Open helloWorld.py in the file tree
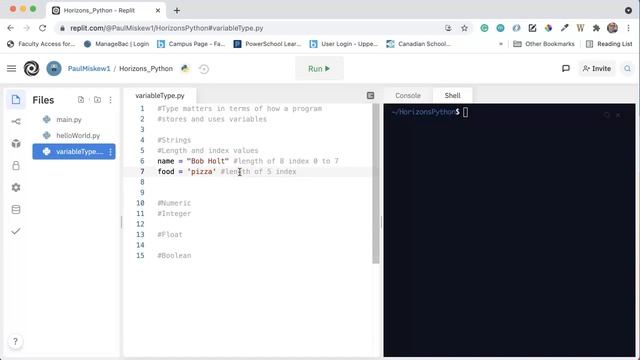Viewport: 640px width, 360px height. click(x=78, y=136)
